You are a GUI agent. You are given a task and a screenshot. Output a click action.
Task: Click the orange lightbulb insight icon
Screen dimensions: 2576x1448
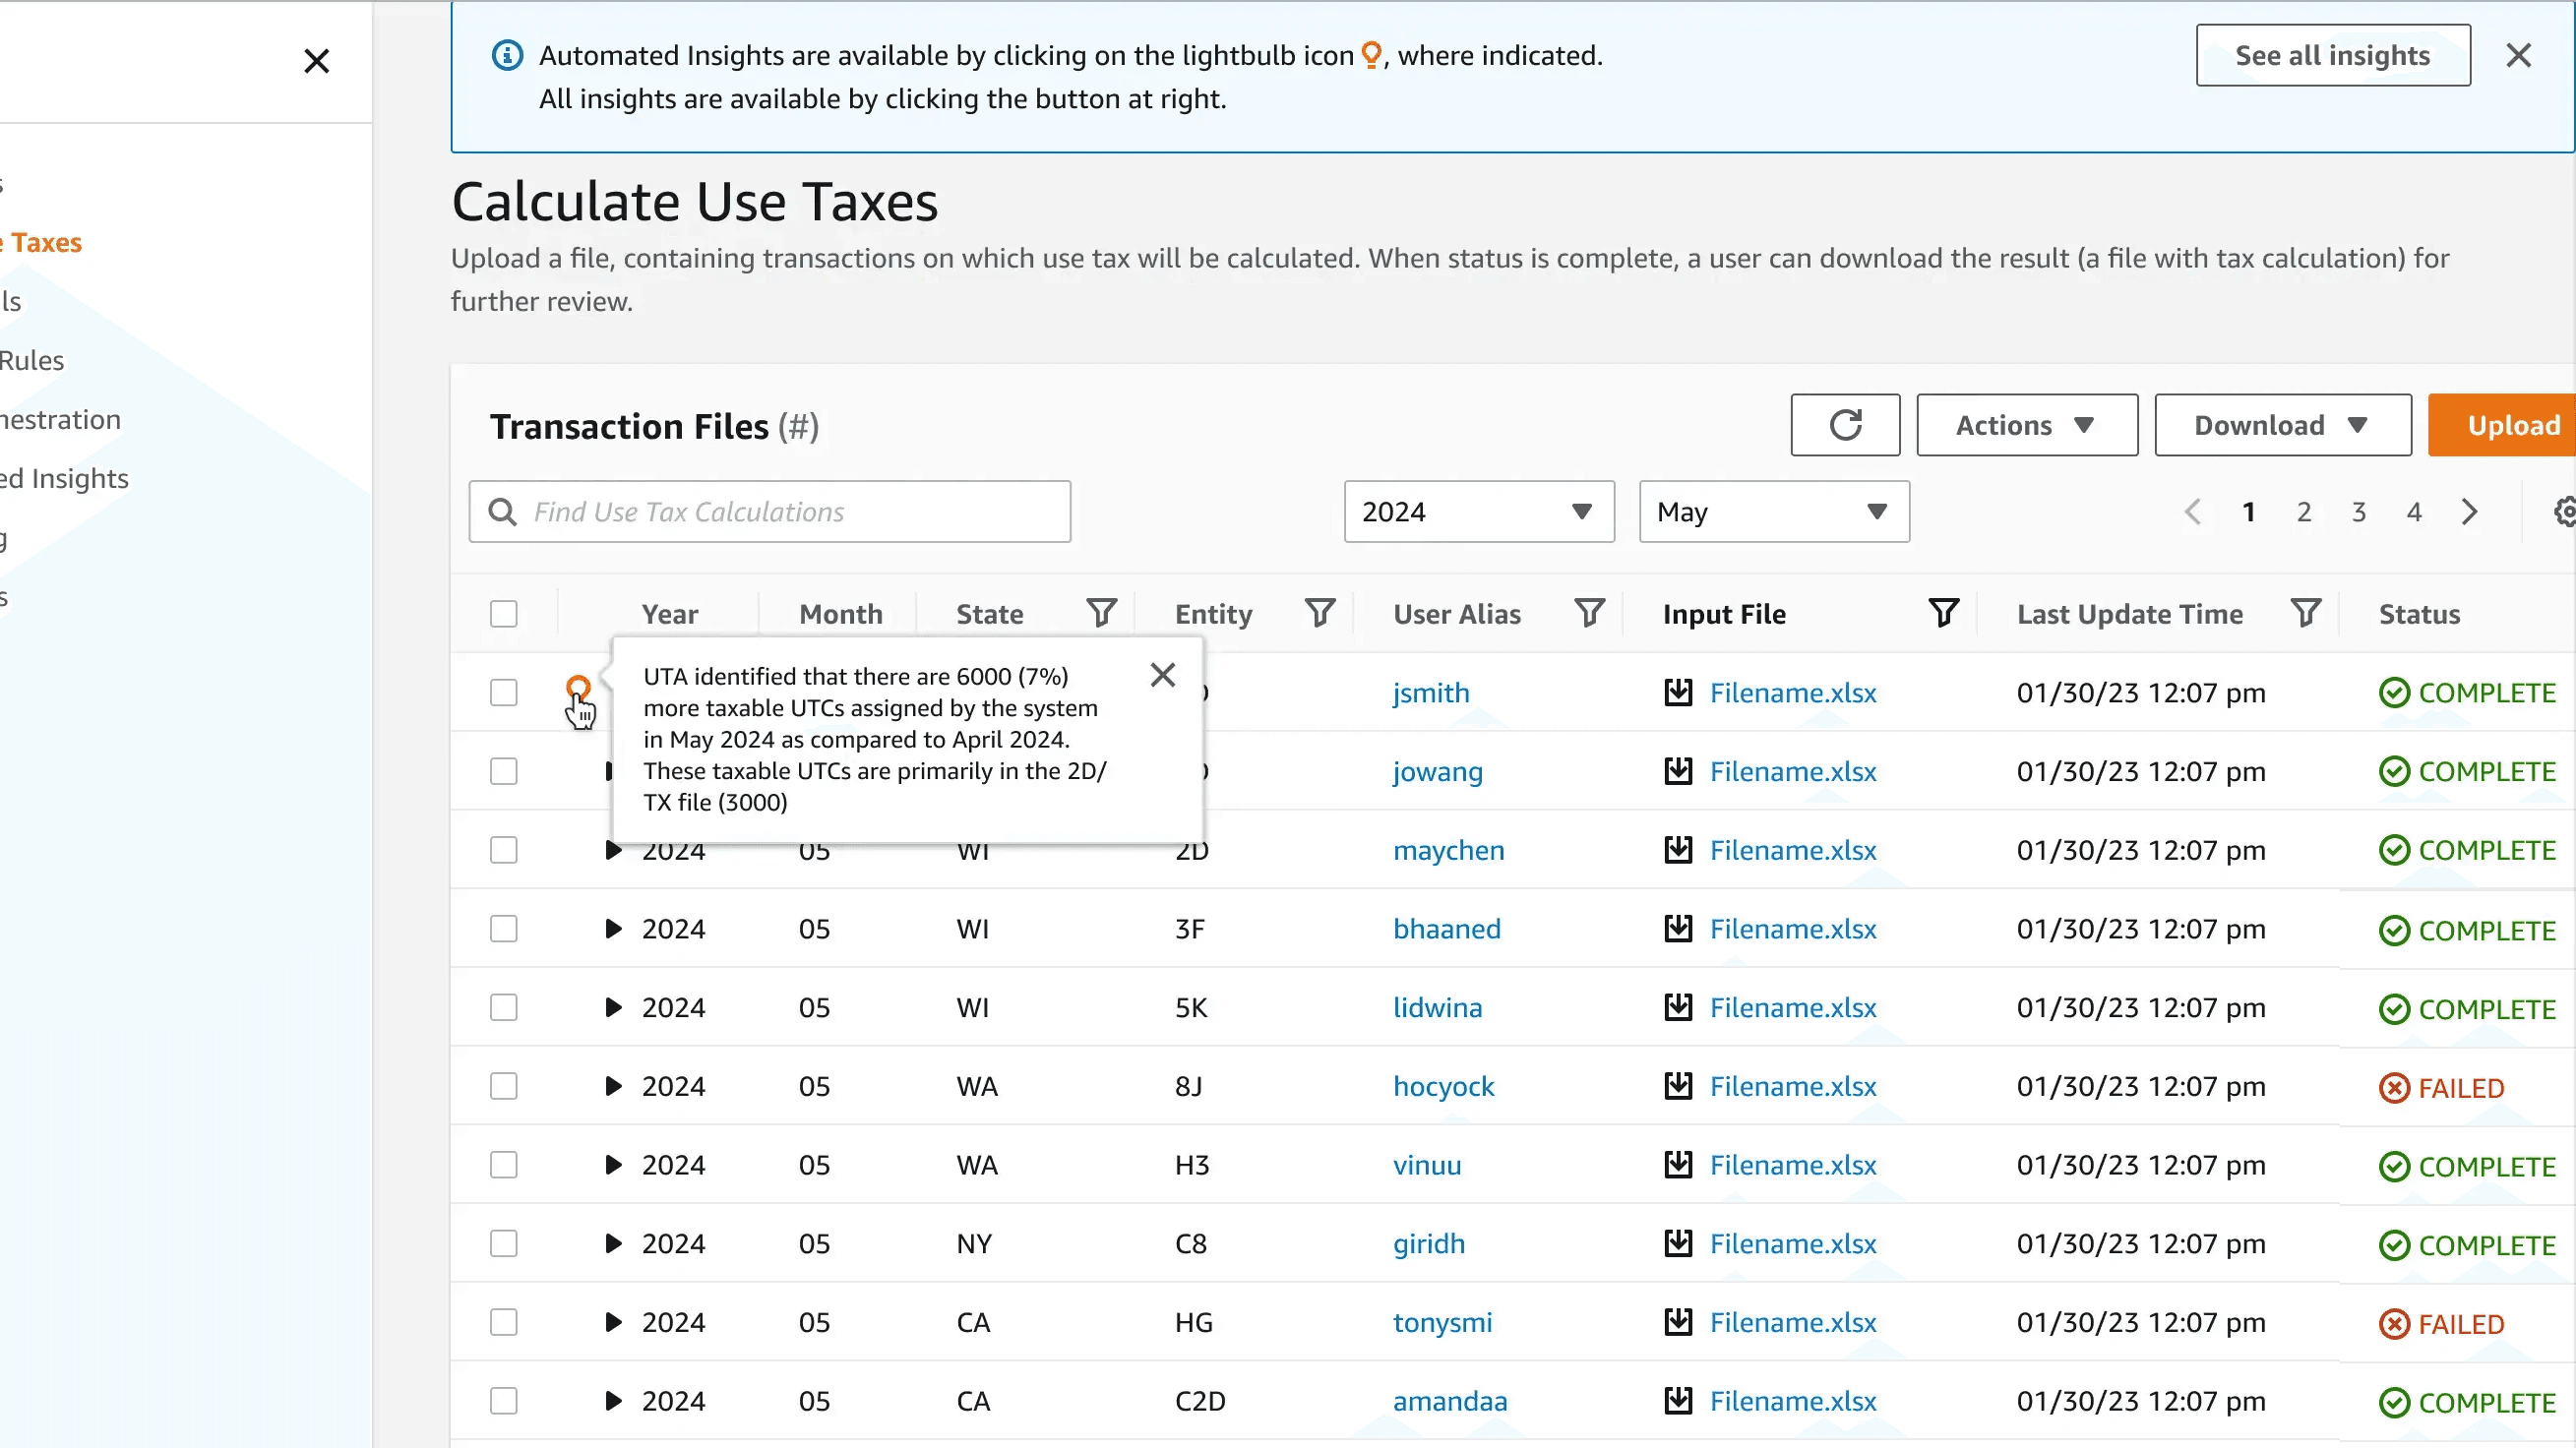point(577,687)
